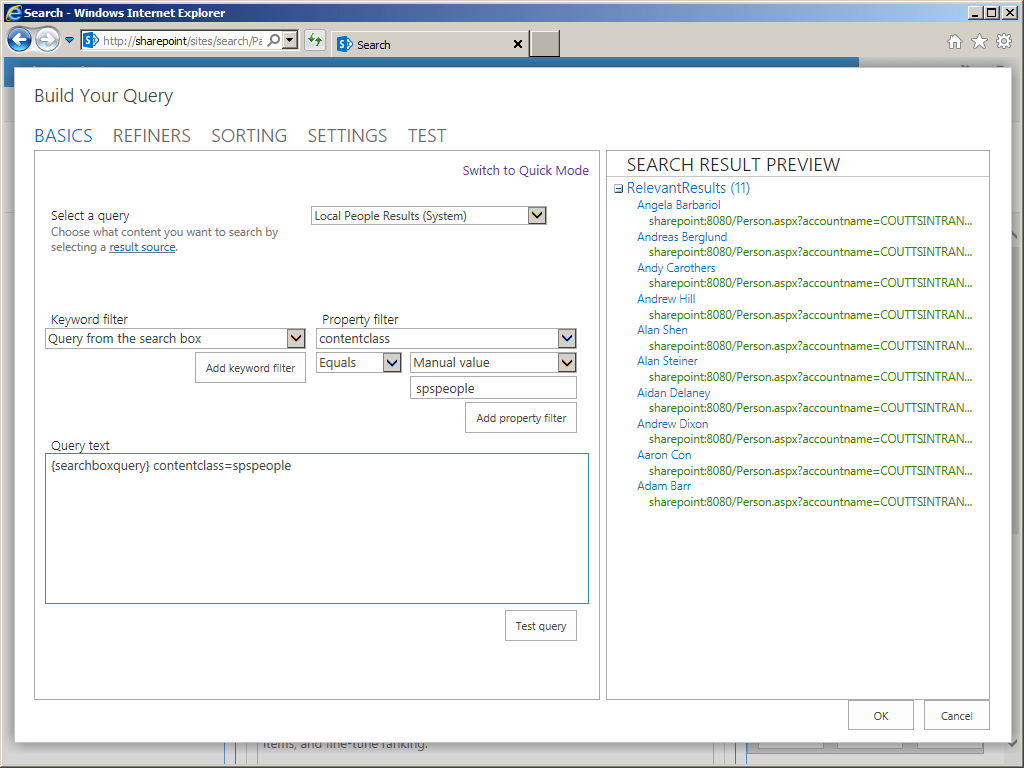
Task: Click the search magnifier in the address bar
Action: click(x=272, y=41)
